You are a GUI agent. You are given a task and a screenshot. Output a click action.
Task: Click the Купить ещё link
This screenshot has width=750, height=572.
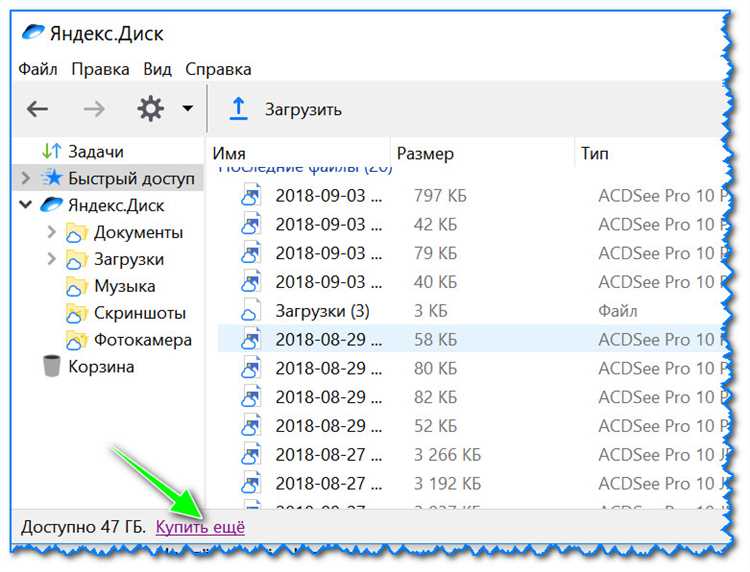200,526
